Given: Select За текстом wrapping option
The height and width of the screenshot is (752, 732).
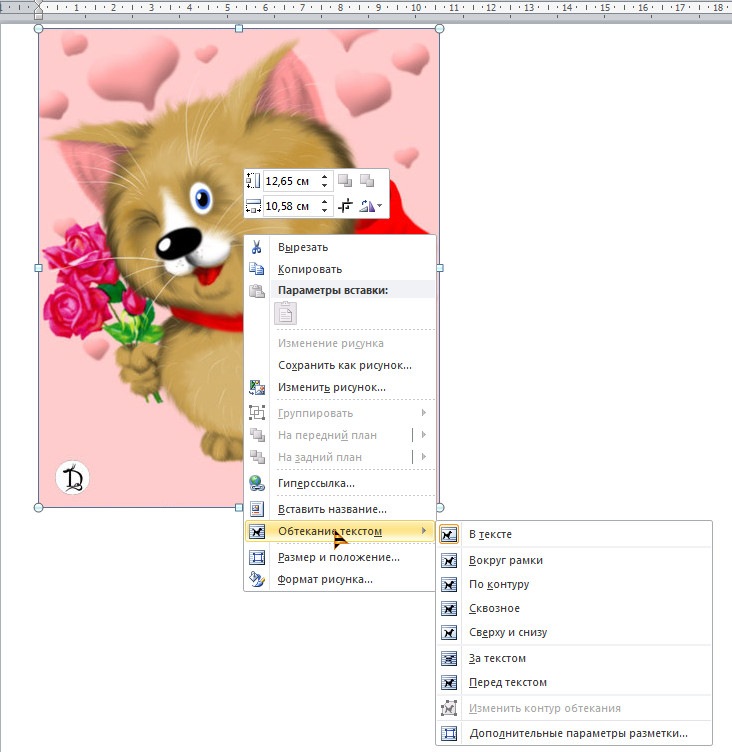Looking at the screenshot, I should pos(574,658).
